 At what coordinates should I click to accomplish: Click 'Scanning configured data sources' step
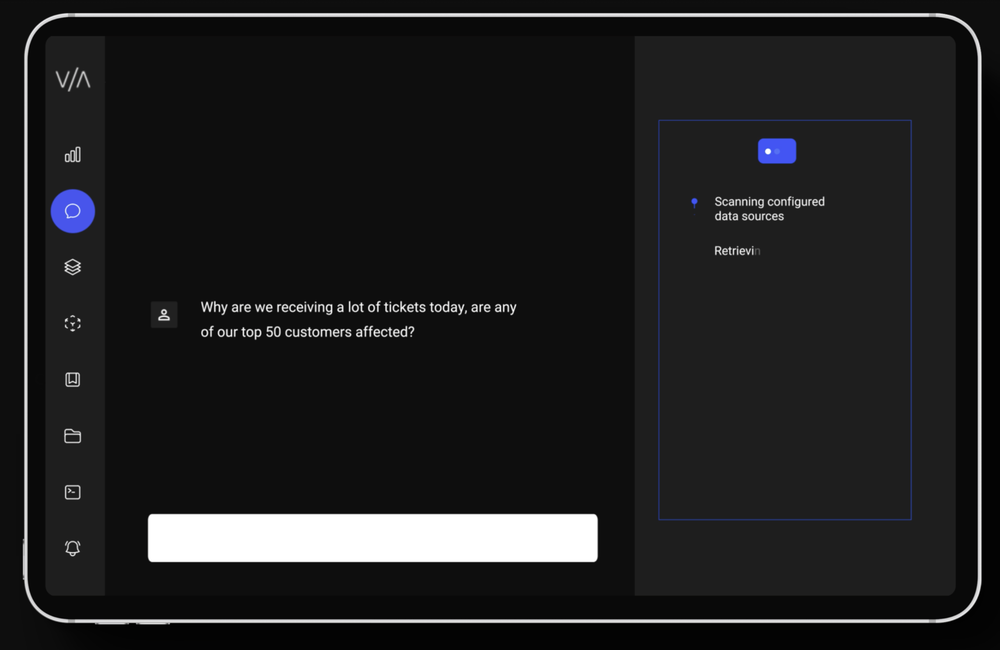coord(769,209)
